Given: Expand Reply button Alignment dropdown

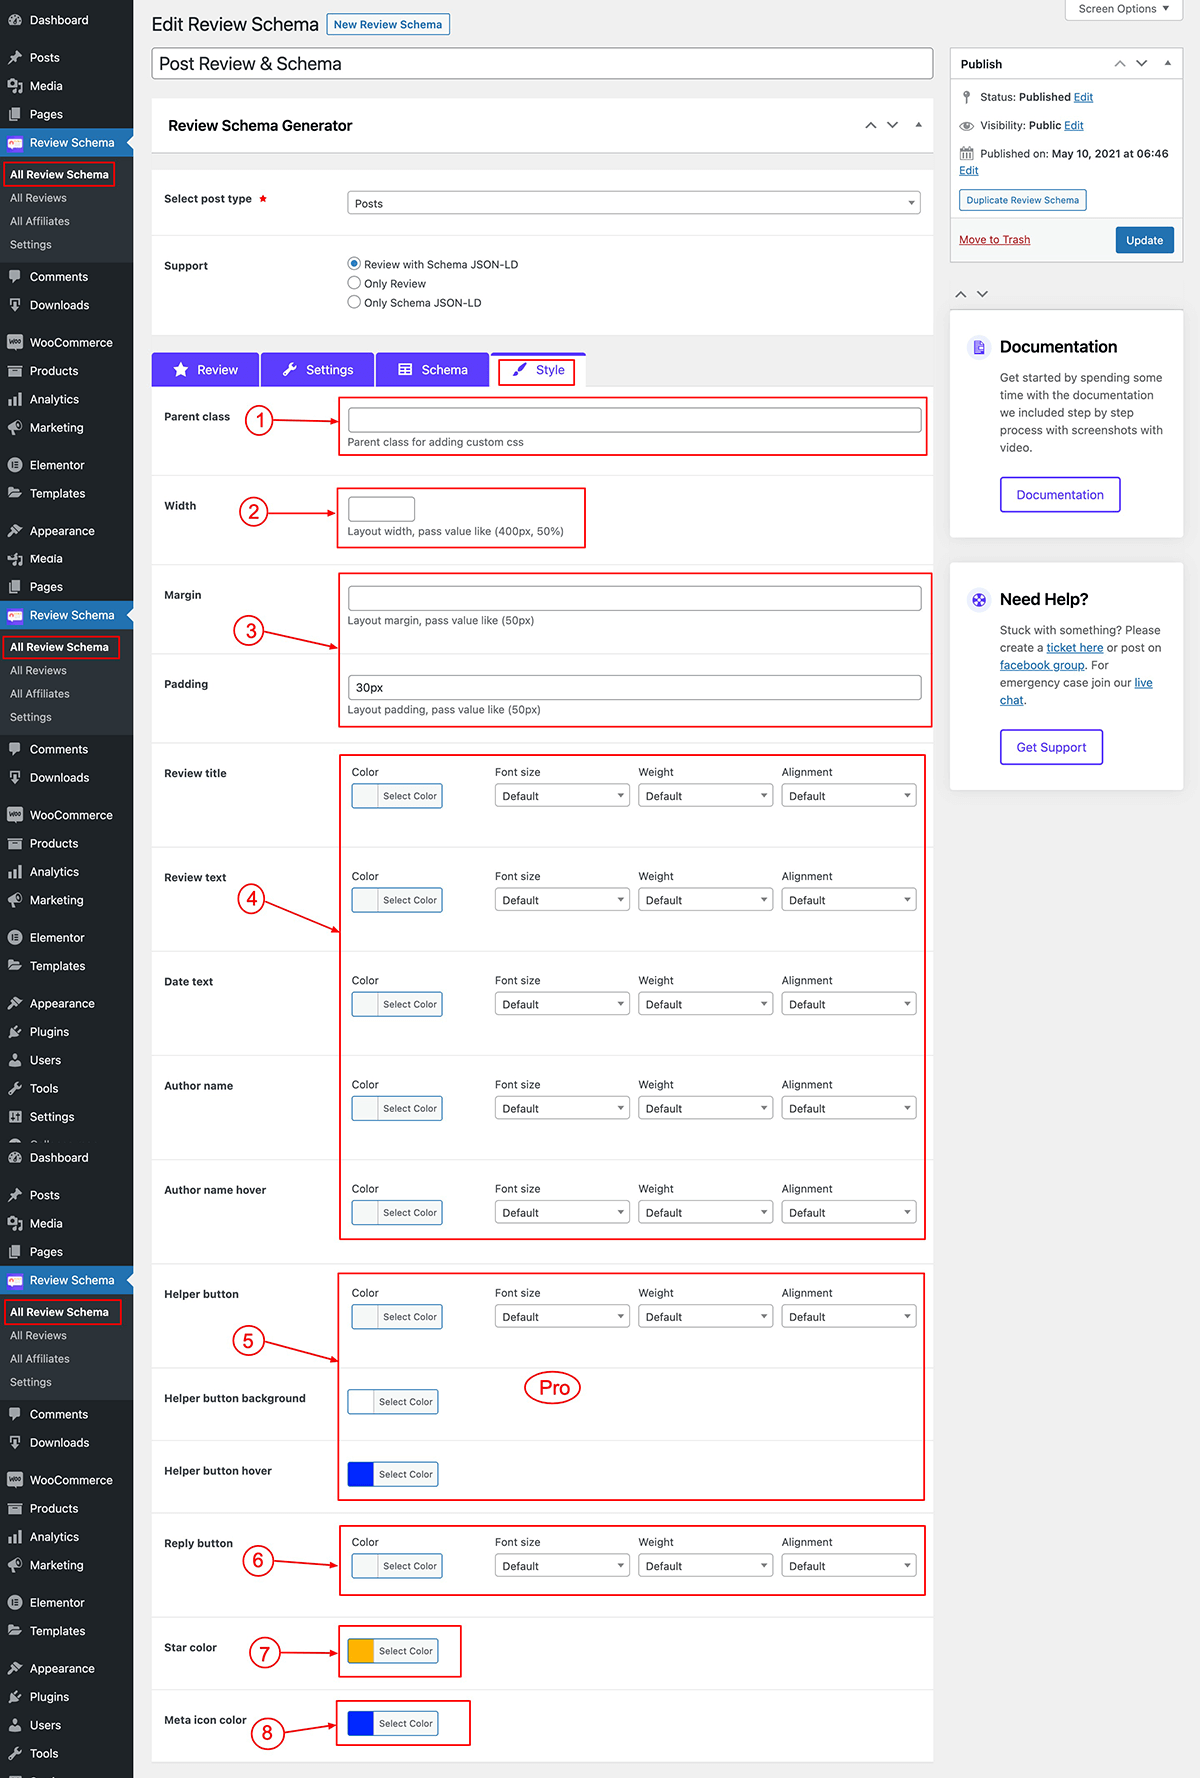Looking at the screenshot, I should pyautogui.click(x=849, y=1566).
